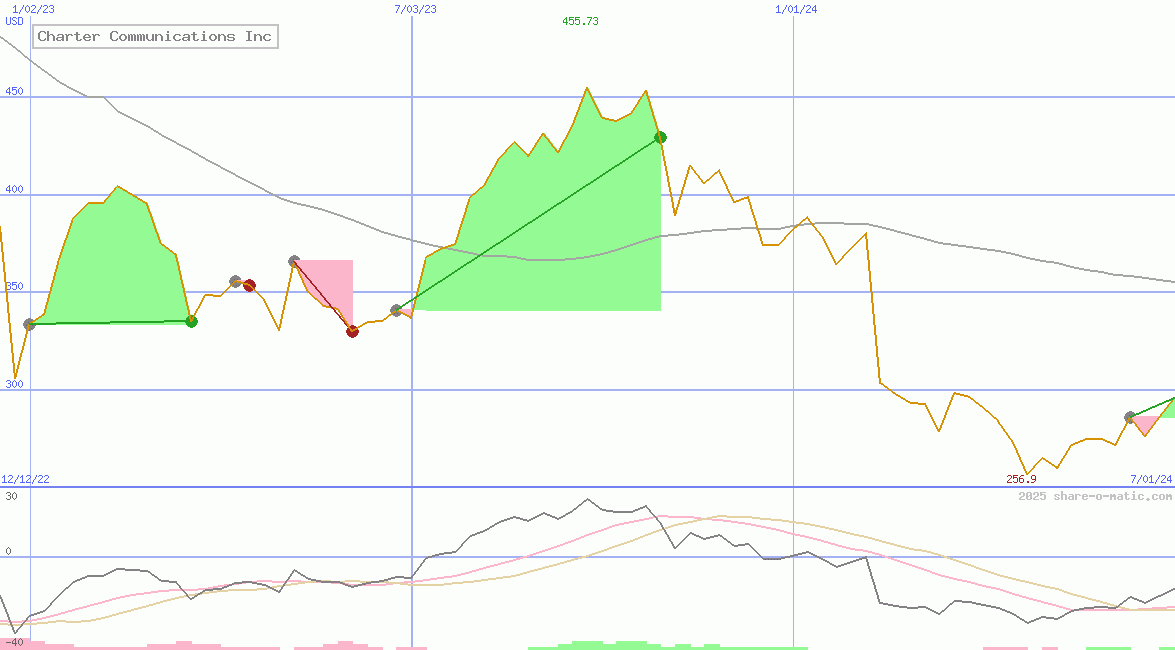The width and height of the screenshot is (1175, 650).
Task: Select the small gray marker beside the red dot pair
Action: coord(236,280)
